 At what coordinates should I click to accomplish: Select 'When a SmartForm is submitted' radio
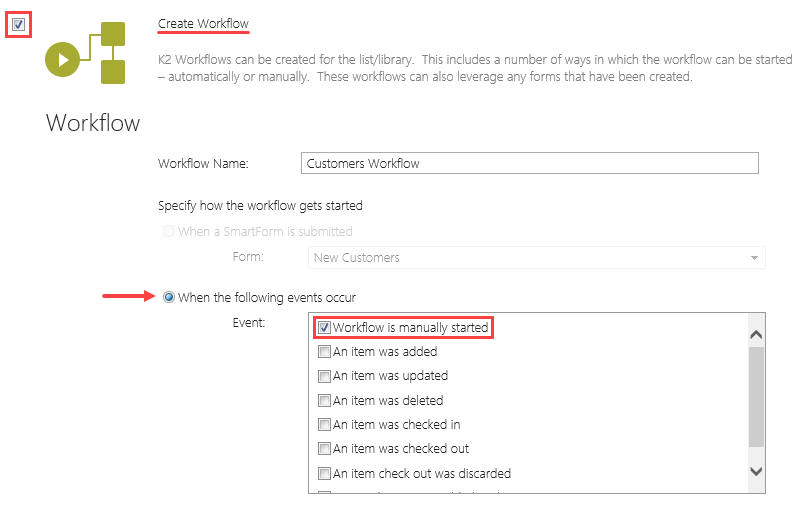coord(167,232)
